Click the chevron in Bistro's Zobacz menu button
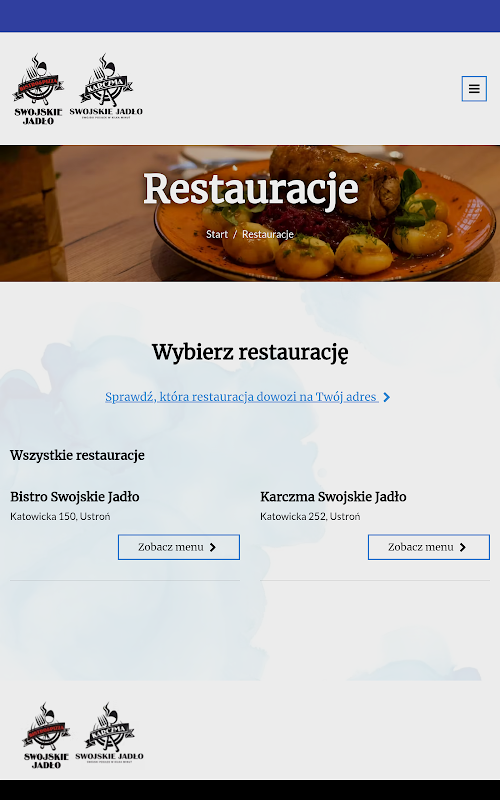500x800 pixels. point(213,547)
